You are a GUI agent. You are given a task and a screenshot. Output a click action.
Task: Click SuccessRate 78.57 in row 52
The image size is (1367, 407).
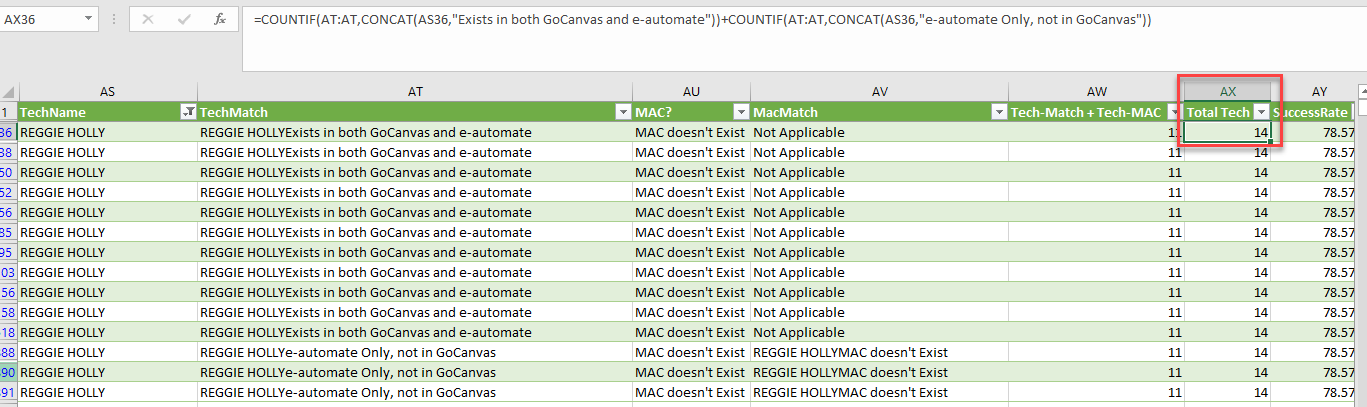pos(1312,192)
